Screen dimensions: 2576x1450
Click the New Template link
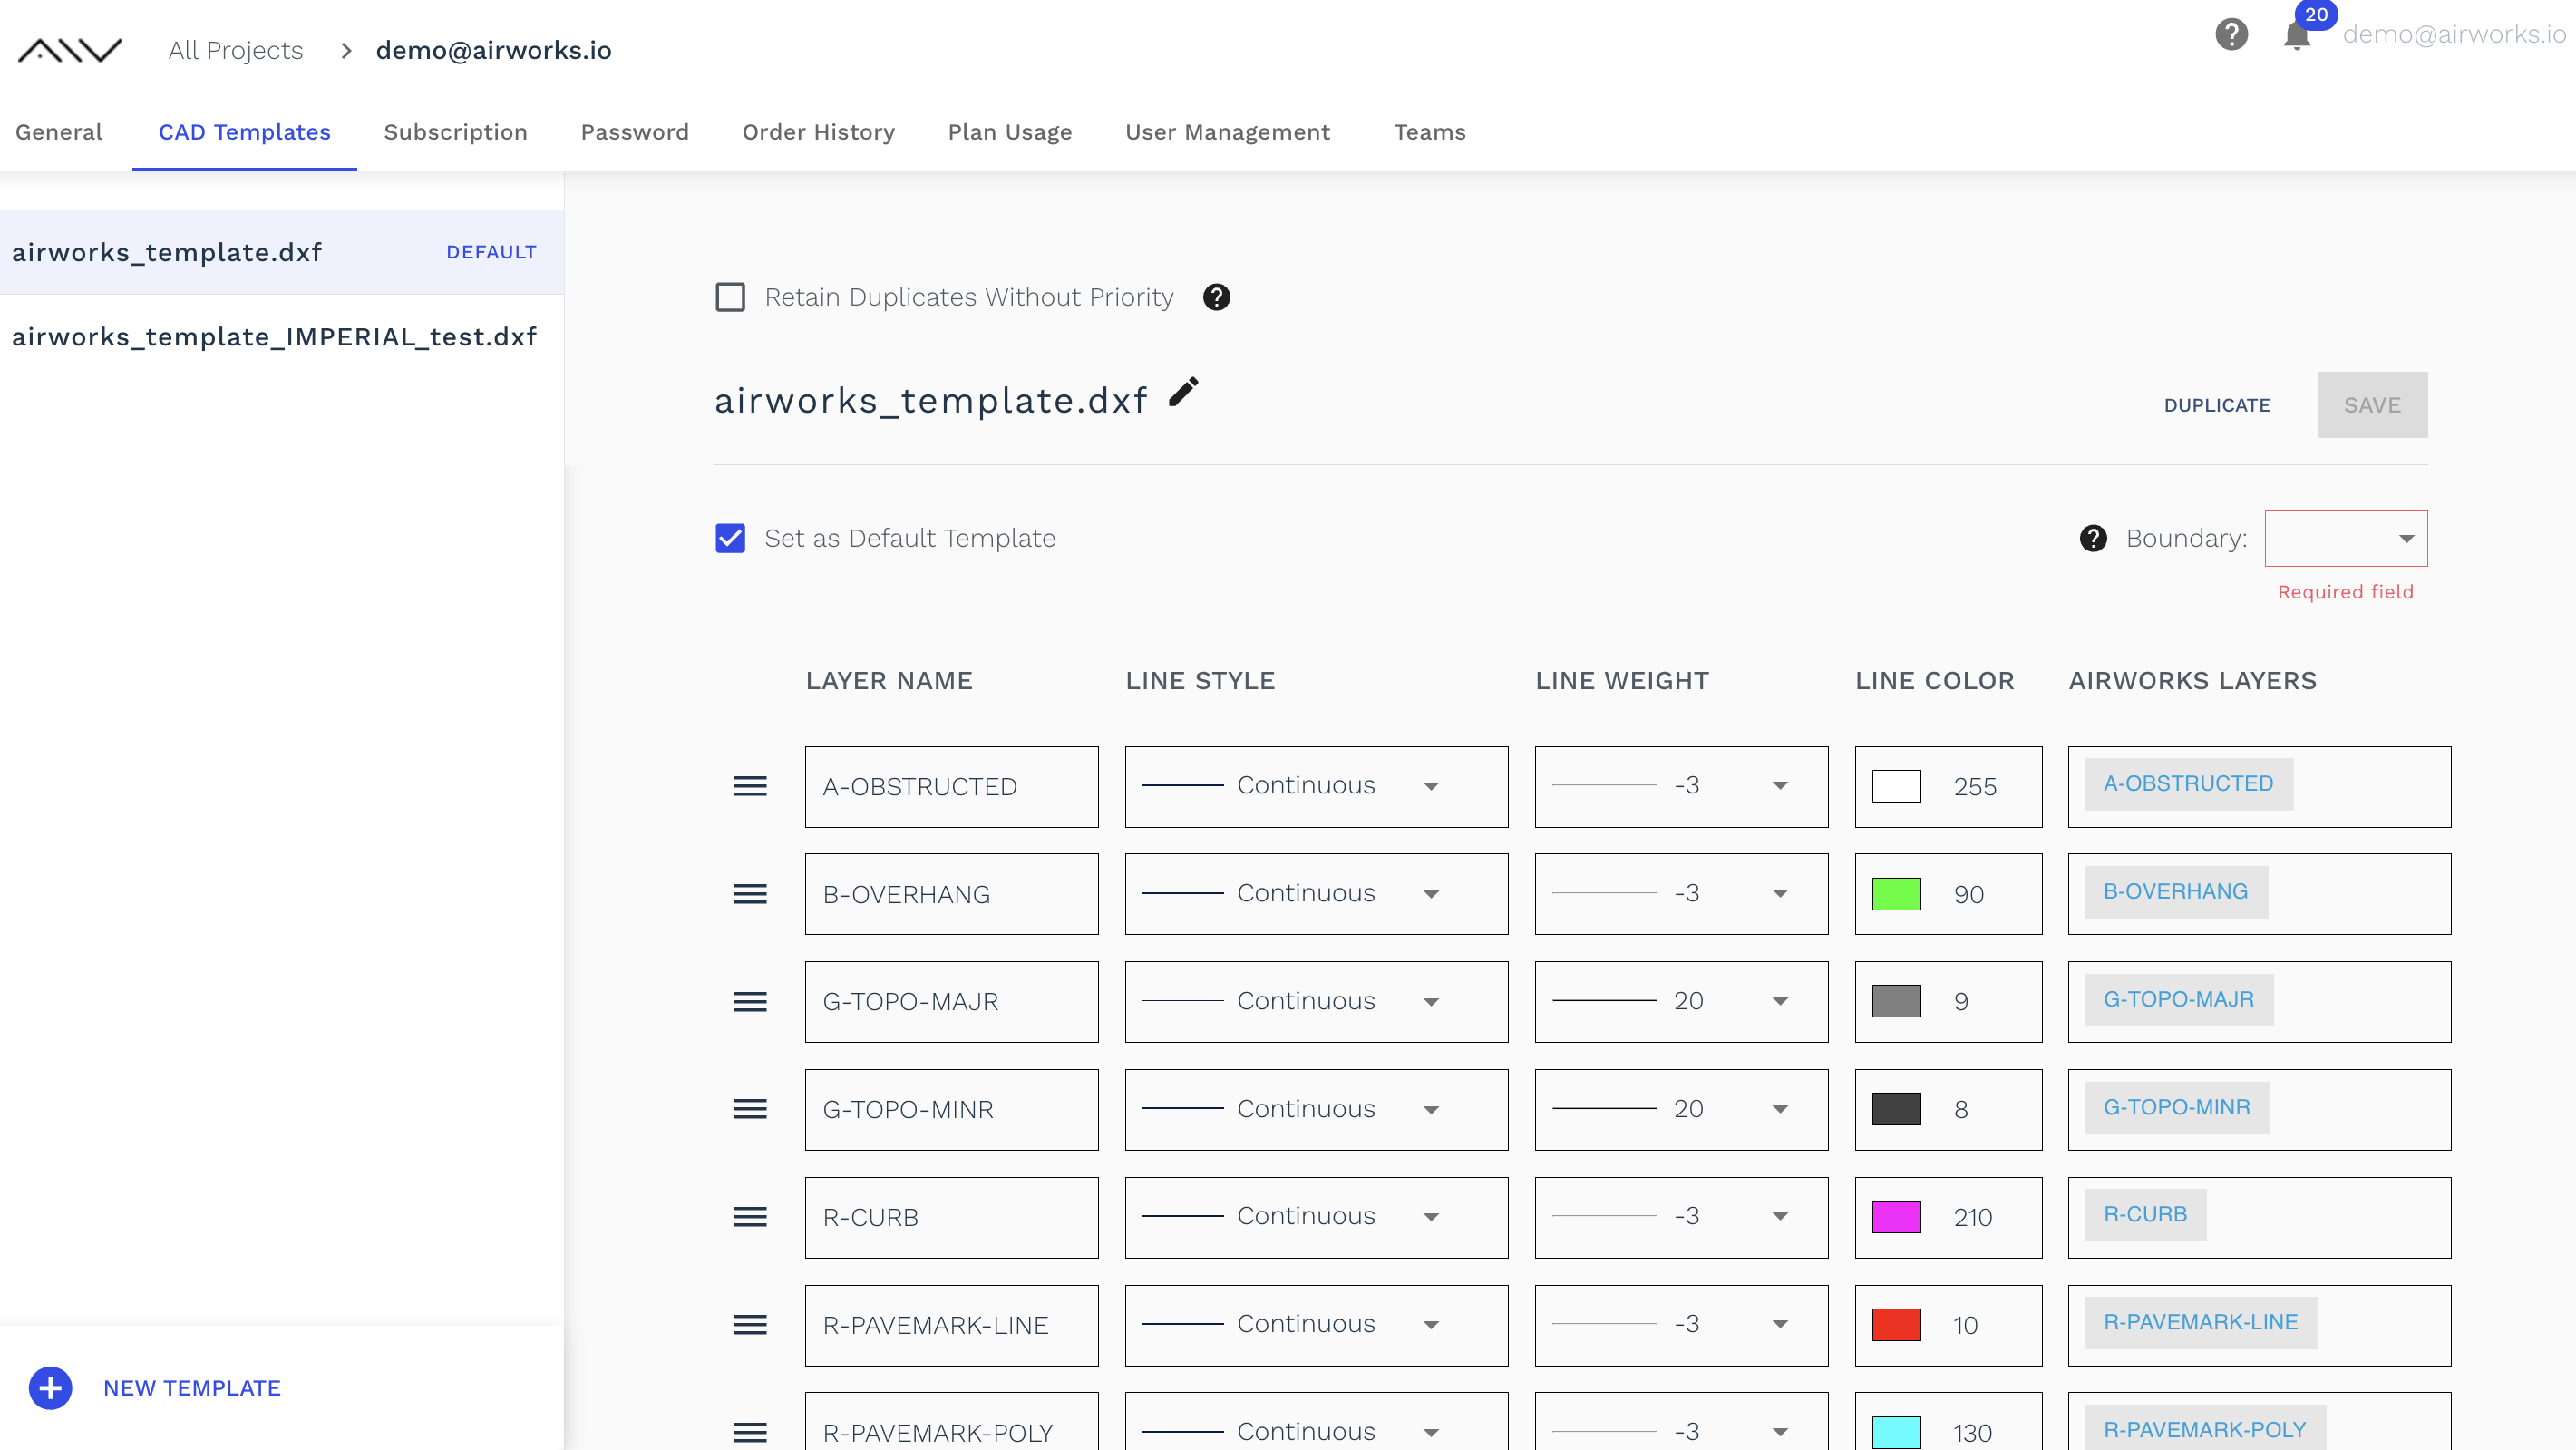[x=192, y=1387]
